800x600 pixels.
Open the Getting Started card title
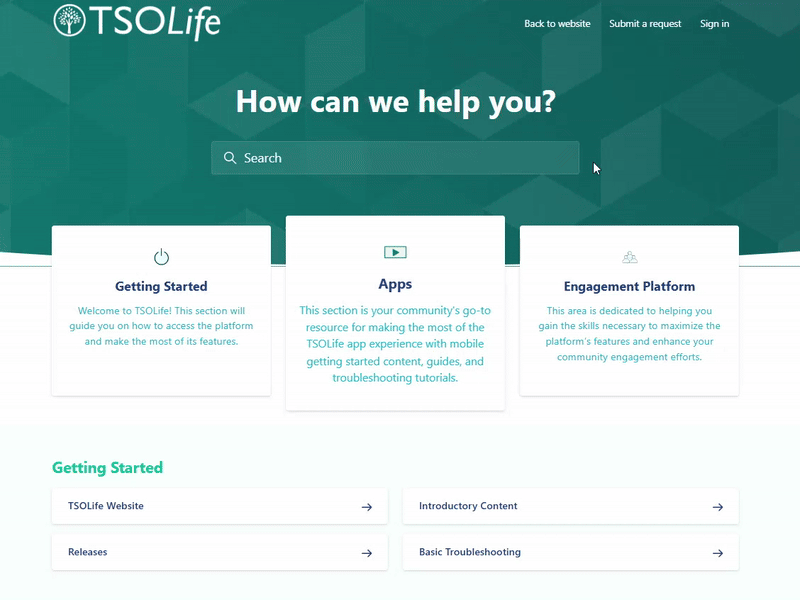pos(161,286)
